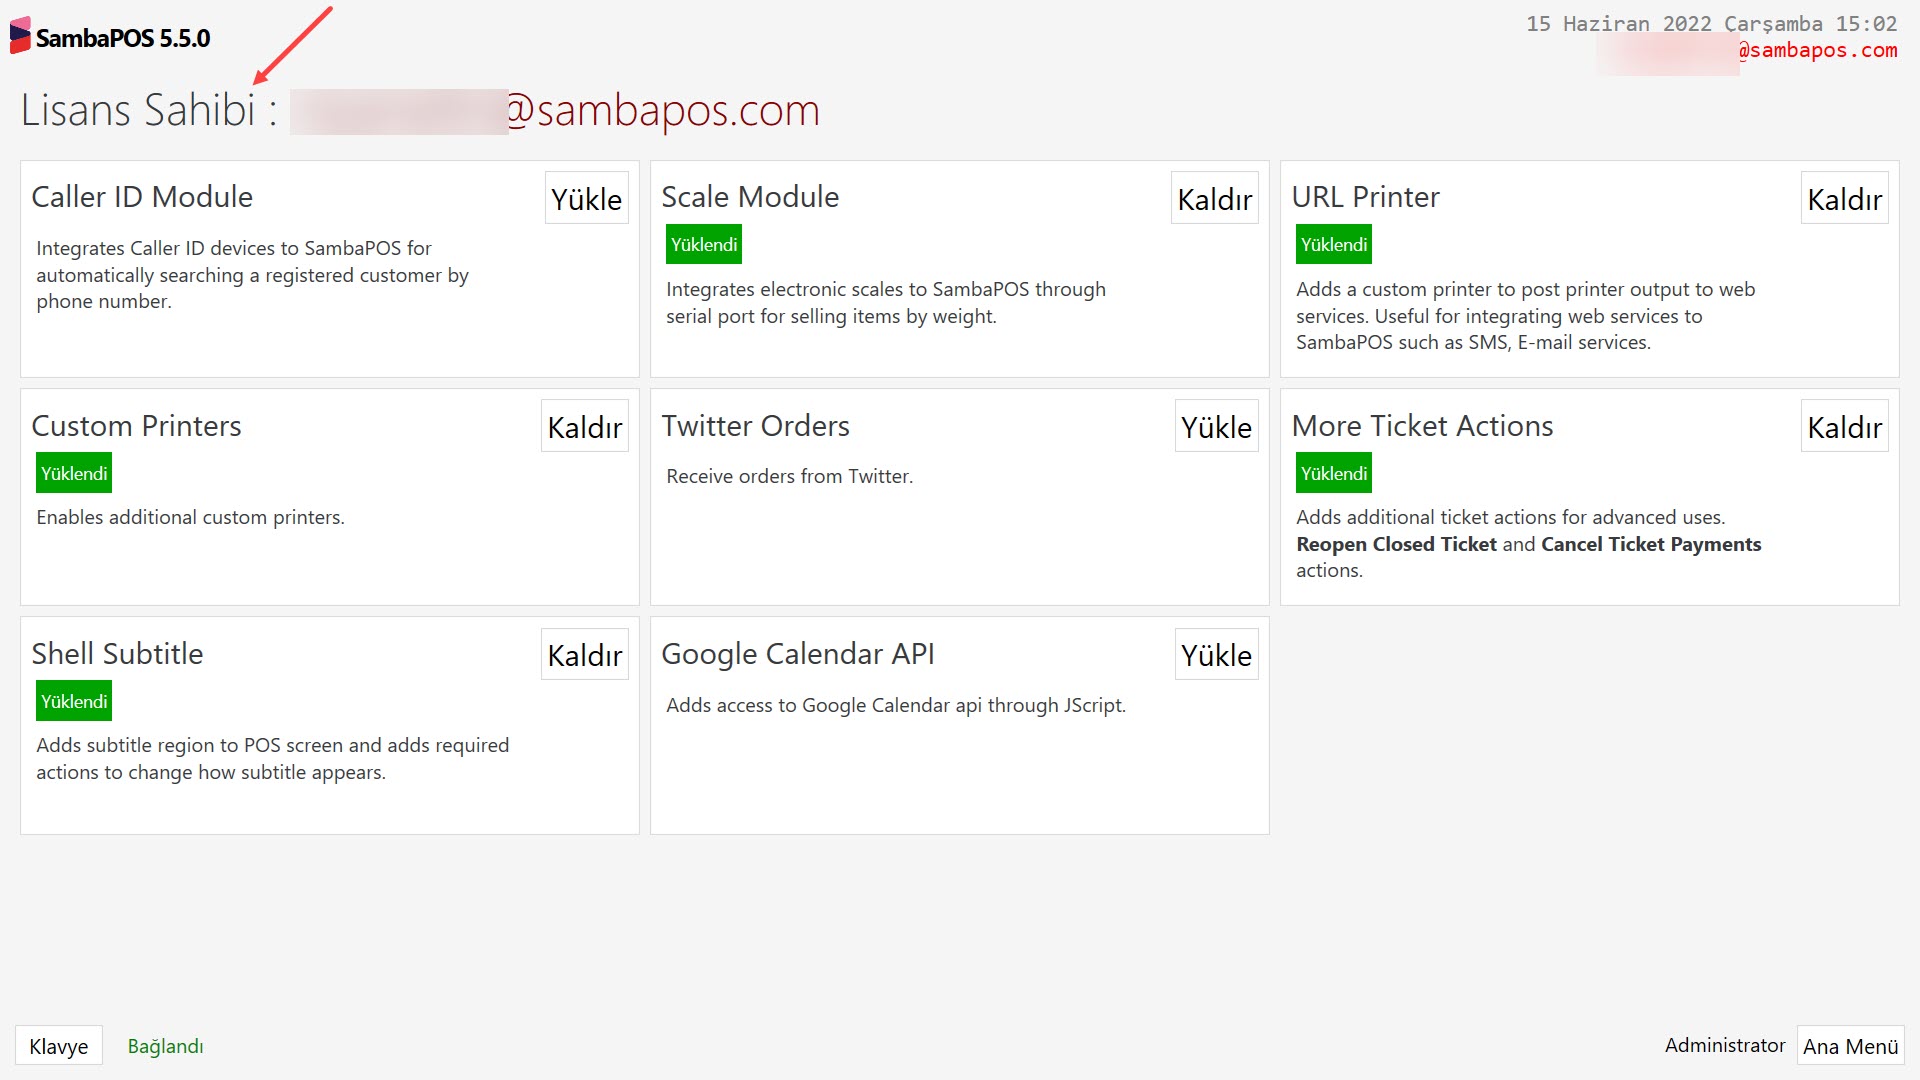
Task: Click the Yüklendi badge under Custom Printers
Action: point(73,472)
